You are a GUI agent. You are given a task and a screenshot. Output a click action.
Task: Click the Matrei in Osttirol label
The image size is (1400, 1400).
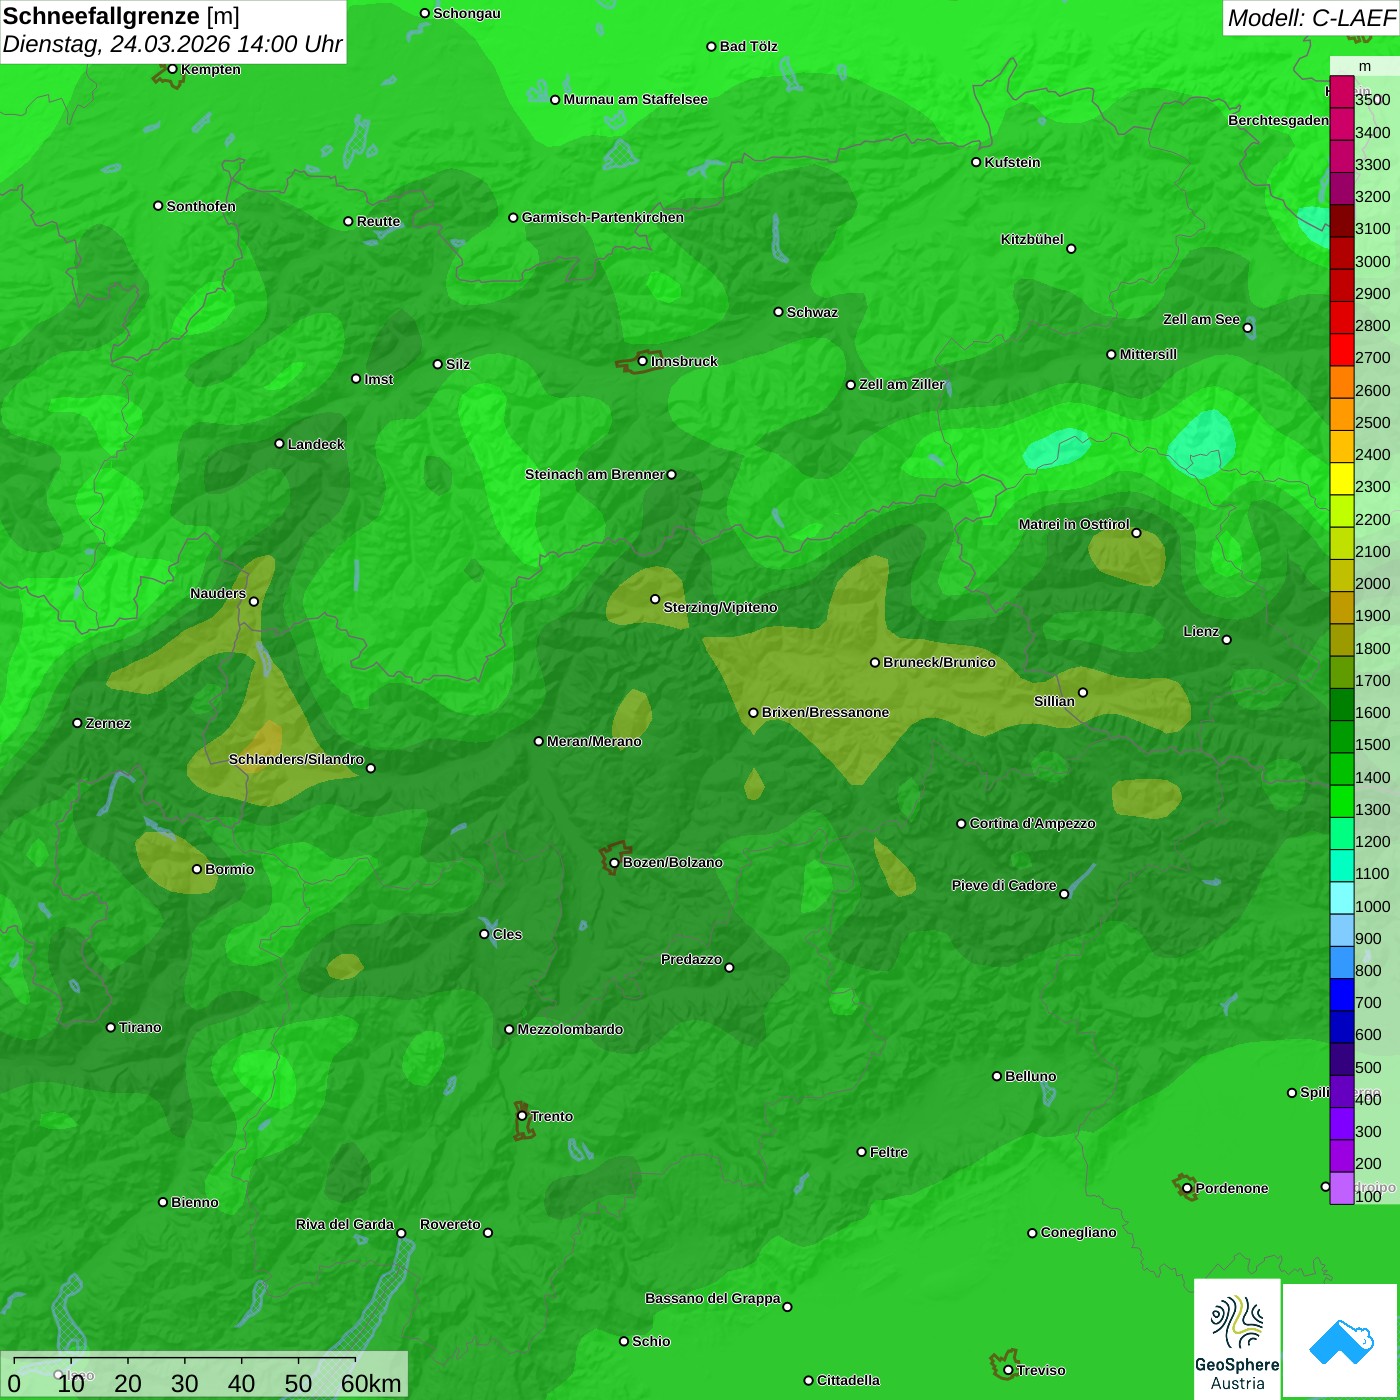click(x=1074, y=524)
